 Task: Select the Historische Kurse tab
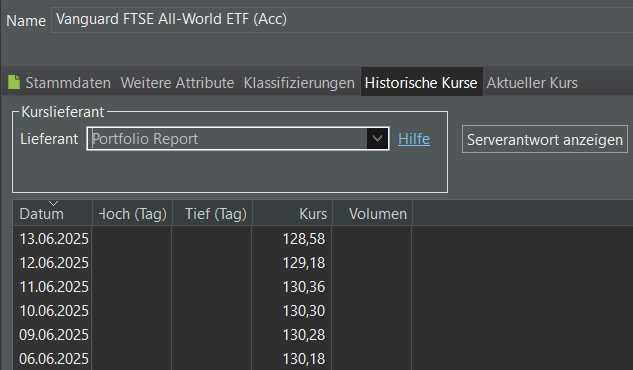click(x=421, y=83)
